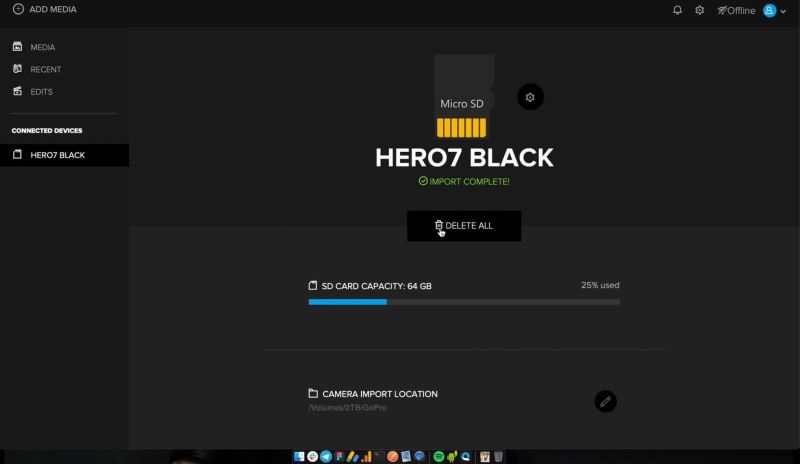Viewport: 800px width, 464px height.
Task: Click the 25% used label
Action: point(600,285)
